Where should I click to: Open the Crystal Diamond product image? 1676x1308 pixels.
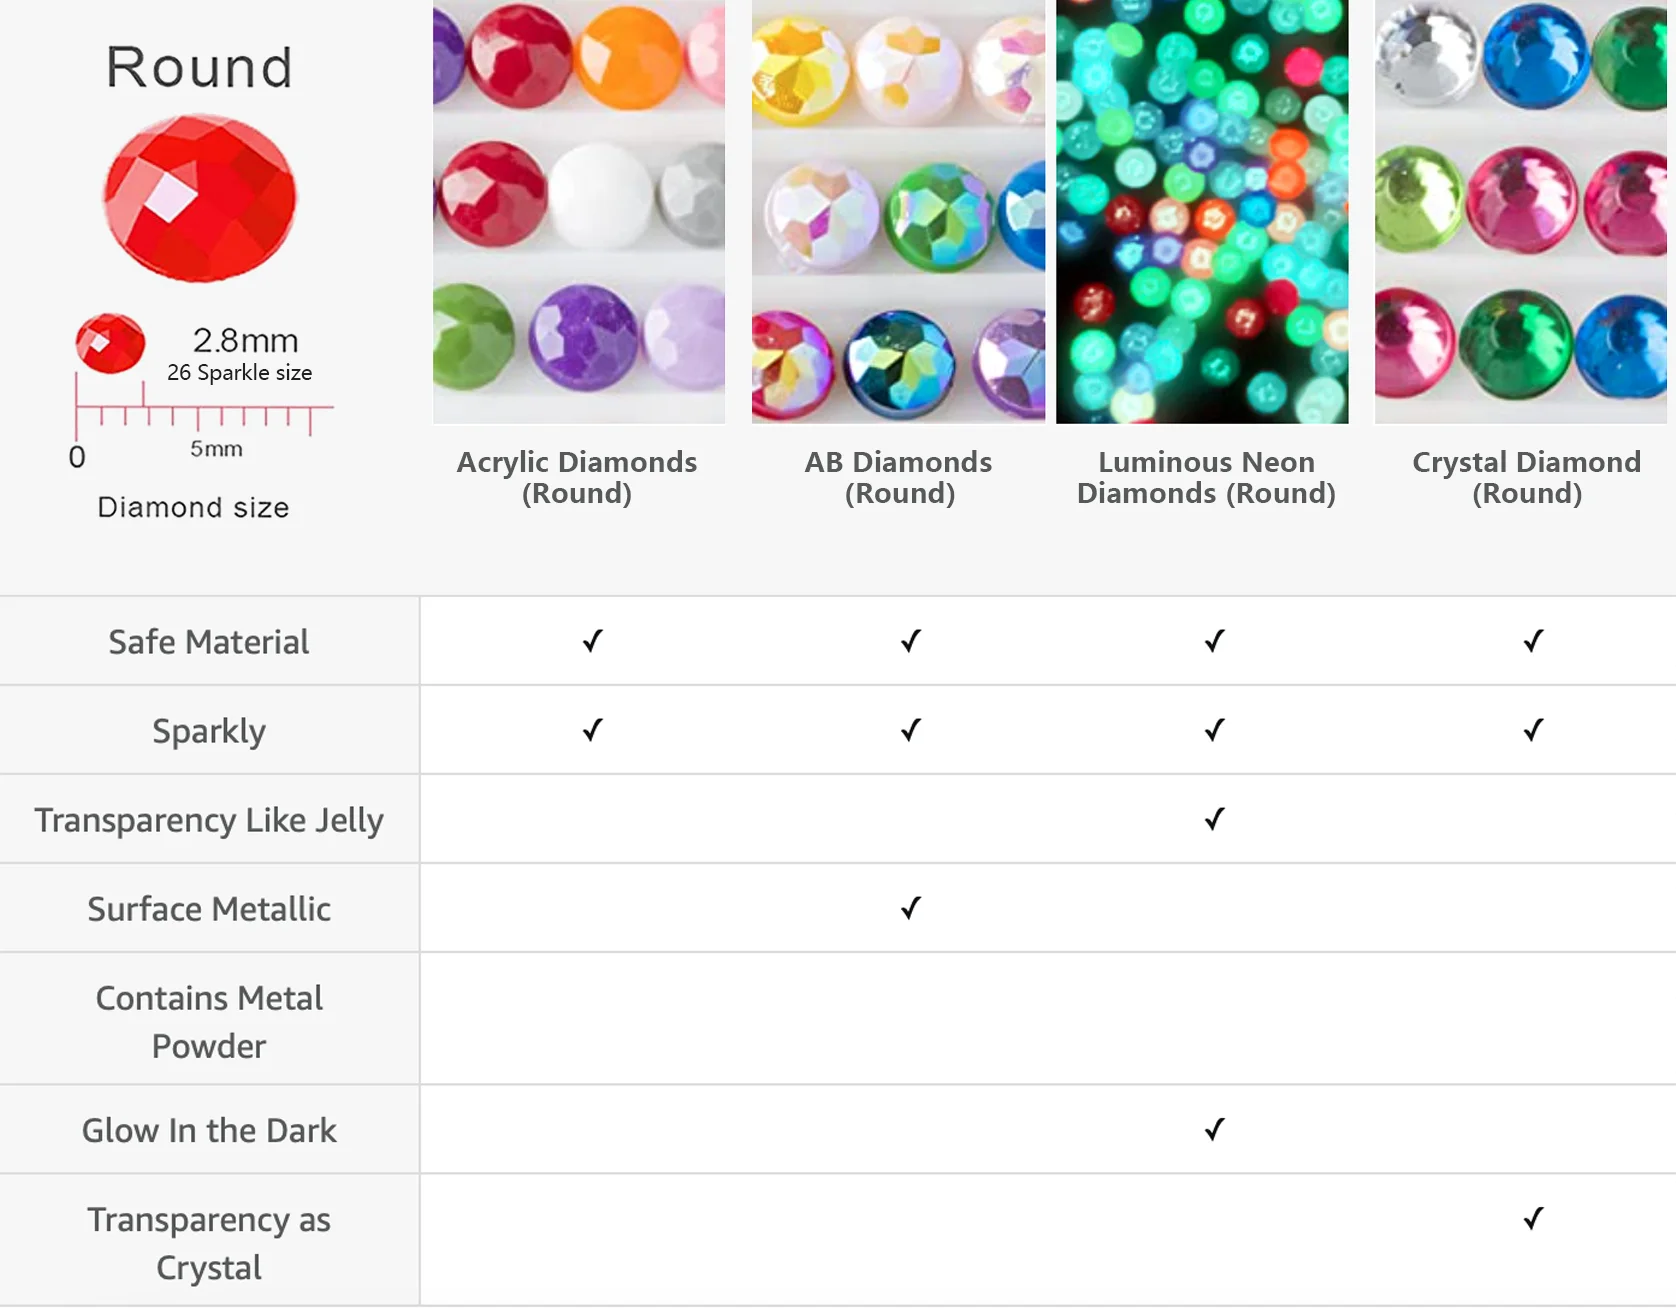point(1521,211)
